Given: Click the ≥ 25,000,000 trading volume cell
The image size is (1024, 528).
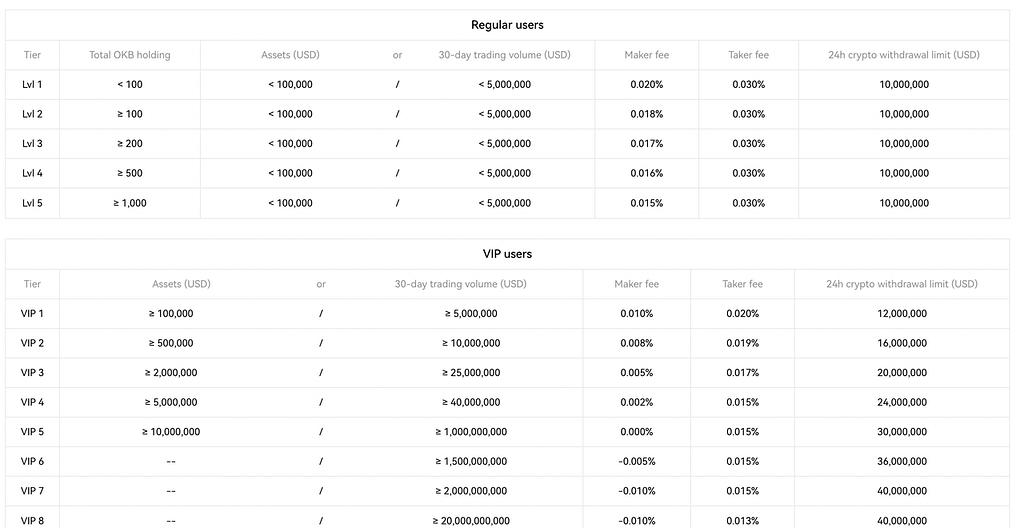Looking at the screenshot, I should point(471,373).
